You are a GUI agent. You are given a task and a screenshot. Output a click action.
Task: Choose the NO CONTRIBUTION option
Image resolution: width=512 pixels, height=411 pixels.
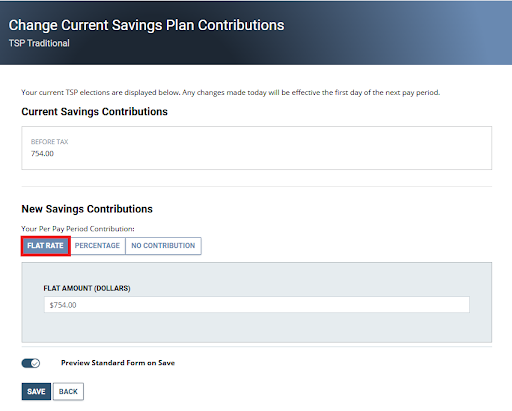pos(163,246)
